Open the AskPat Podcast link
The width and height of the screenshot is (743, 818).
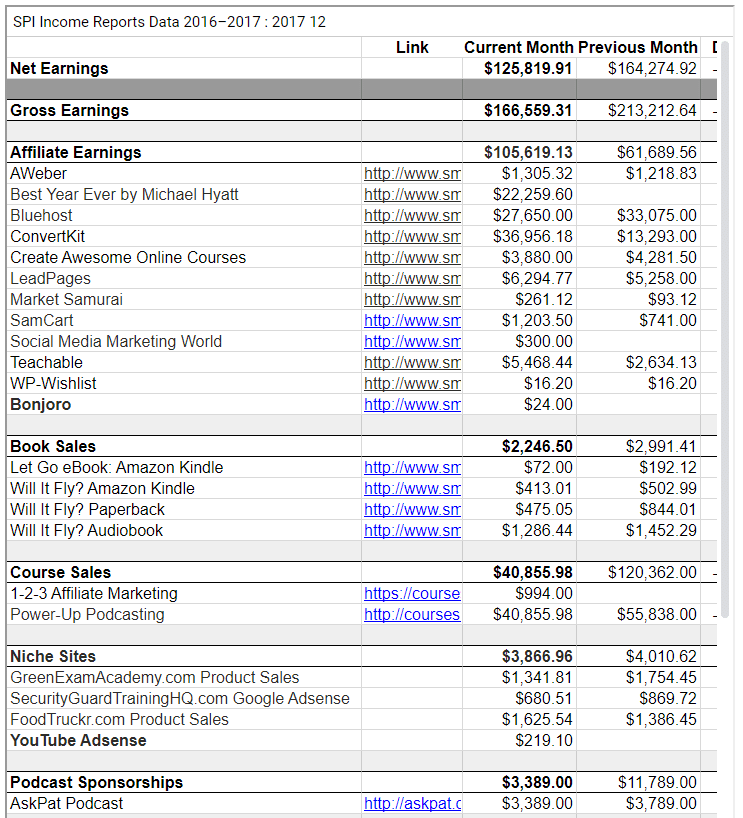tap(412, 803)
